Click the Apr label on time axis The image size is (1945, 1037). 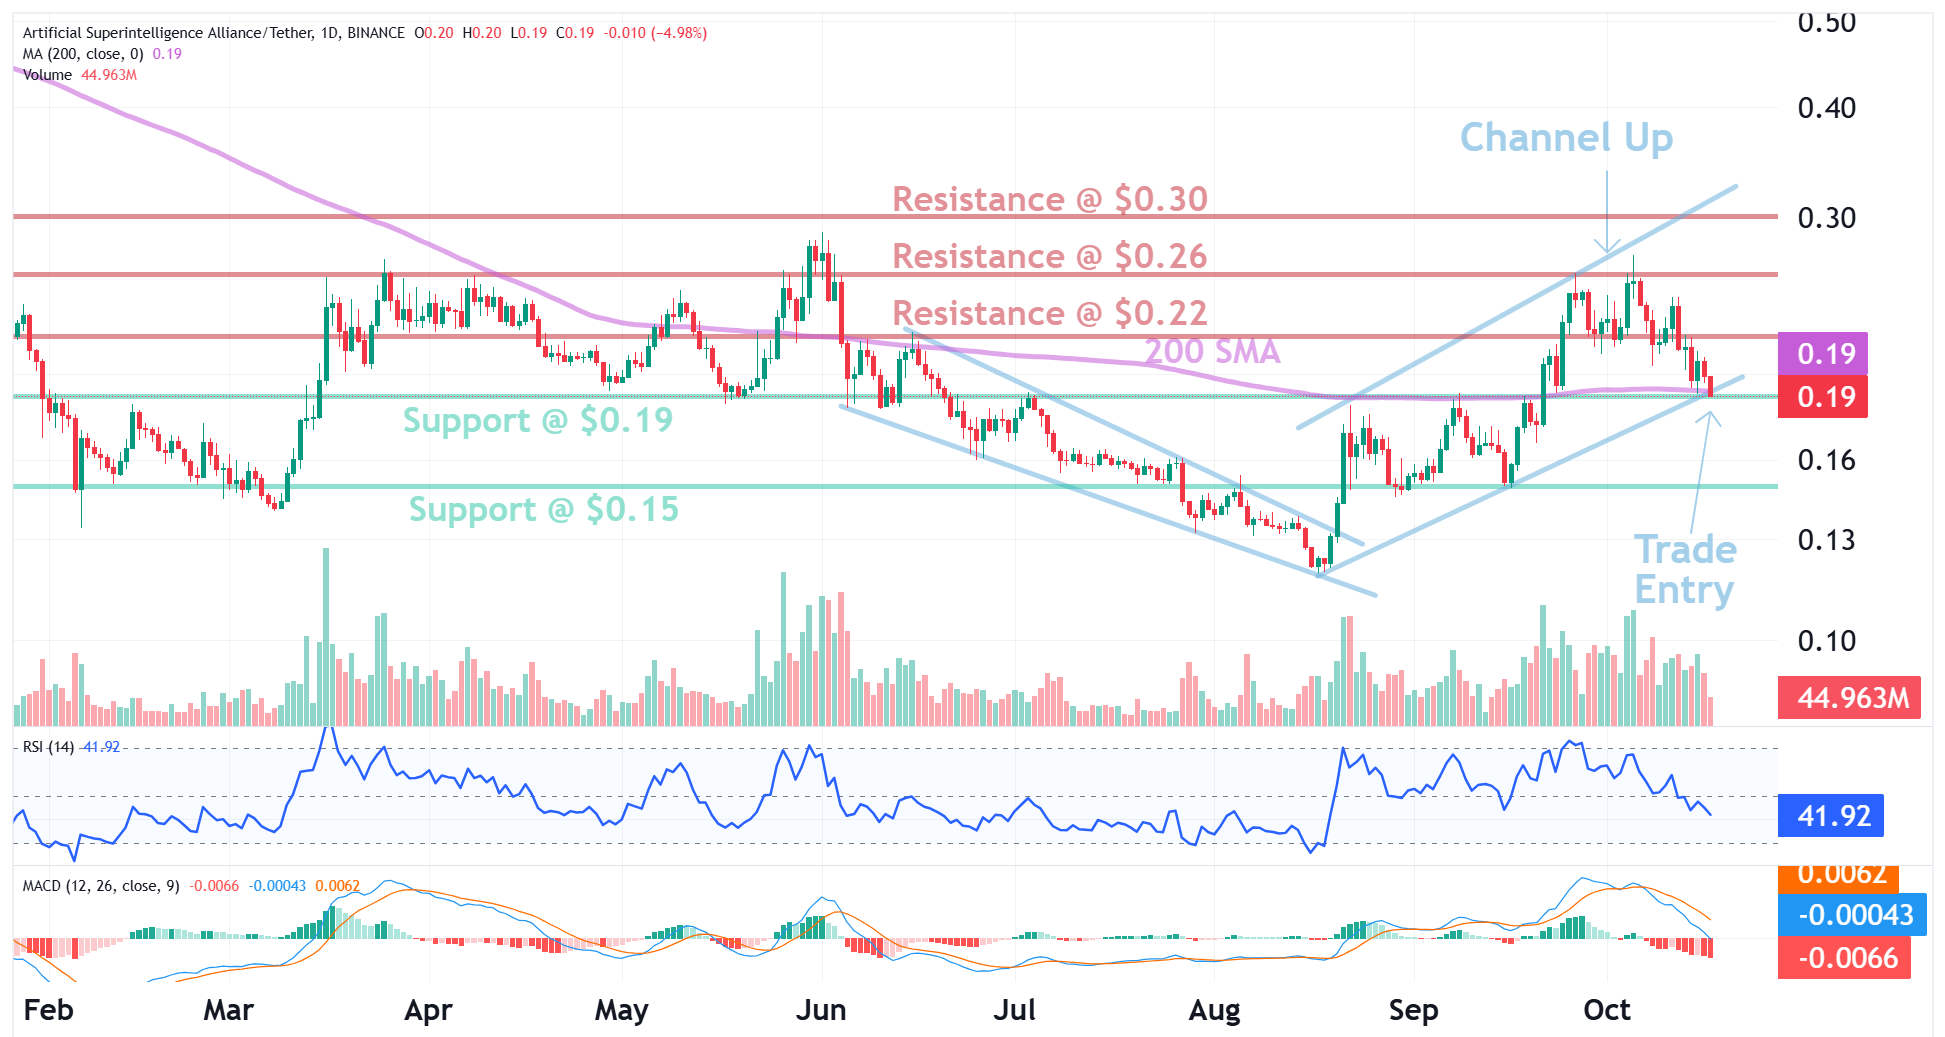(428, 1010)
